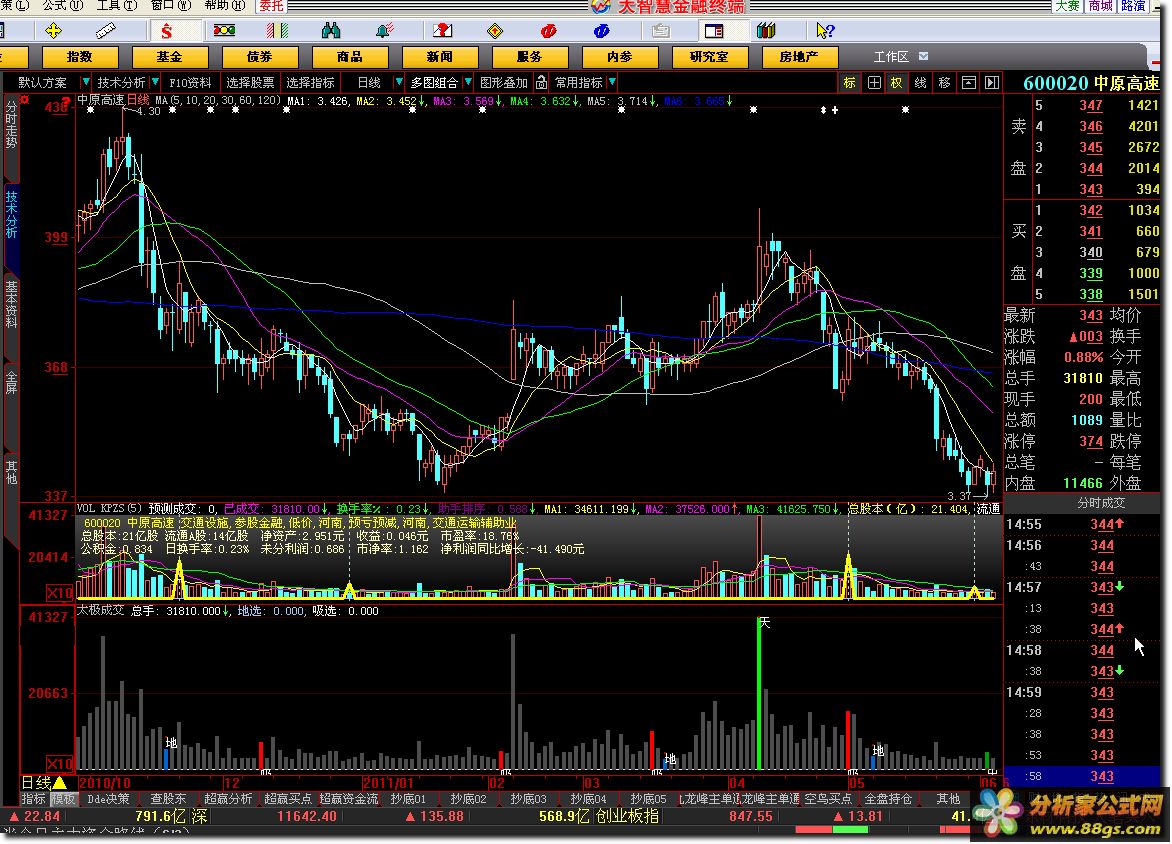Viewport: 1172px width, 844px height.
Task: Select the ruler measurement tool icon
Action: (x=105, y=31)
